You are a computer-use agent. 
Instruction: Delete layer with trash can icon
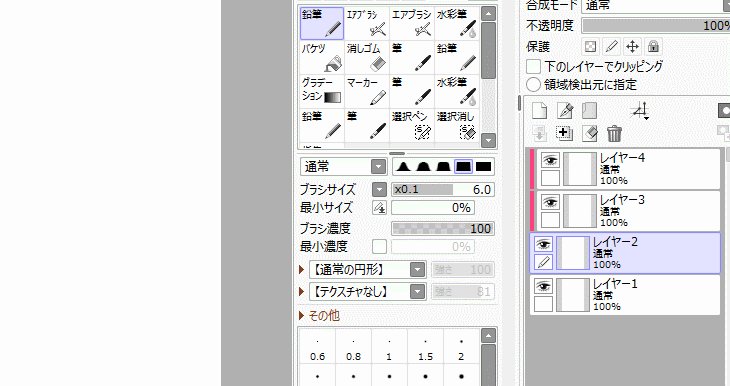[x=615, y=134]
